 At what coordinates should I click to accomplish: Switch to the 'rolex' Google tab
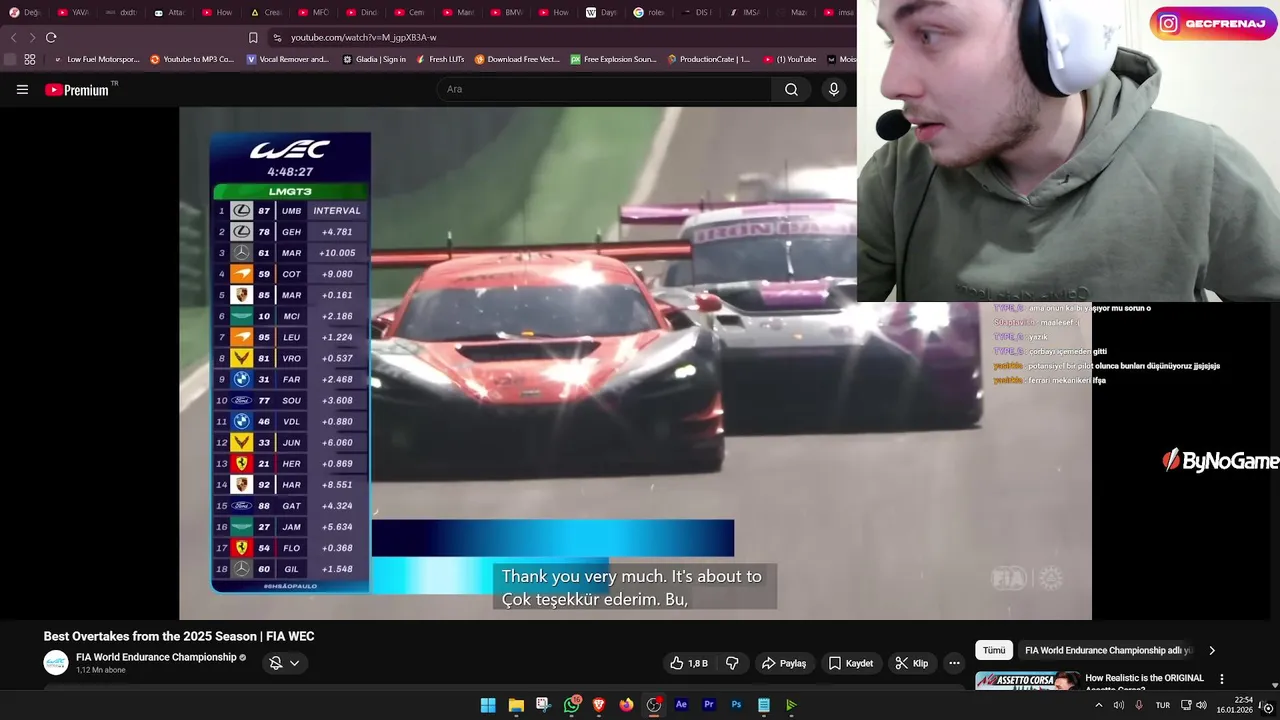click(x=650, y=13)
